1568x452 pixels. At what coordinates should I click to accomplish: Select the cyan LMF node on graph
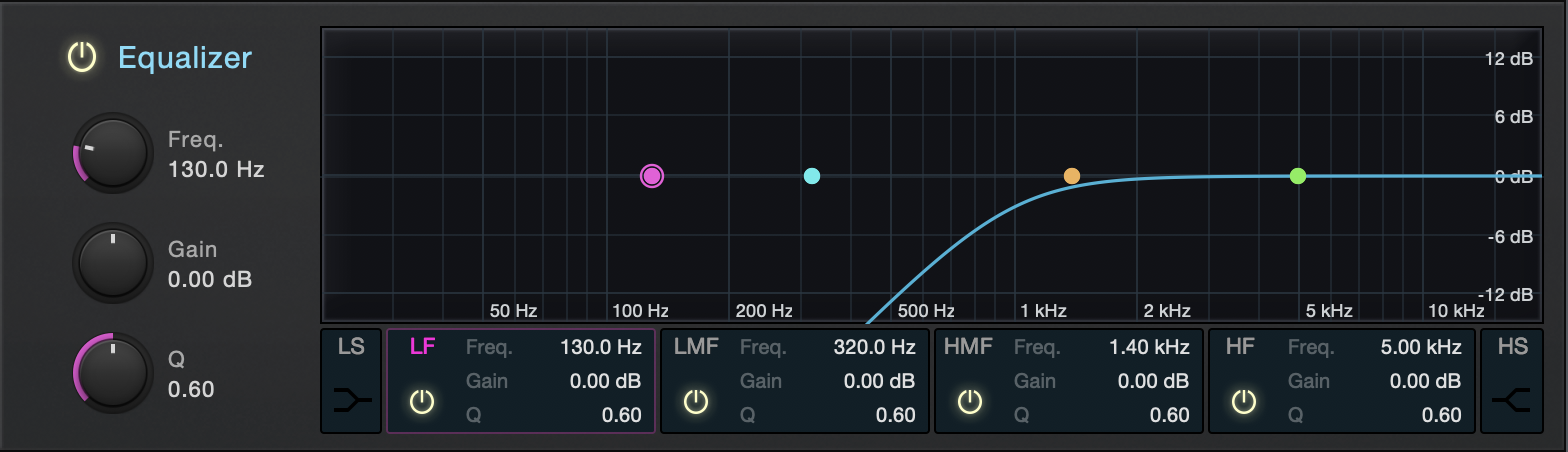click(812, 177)
